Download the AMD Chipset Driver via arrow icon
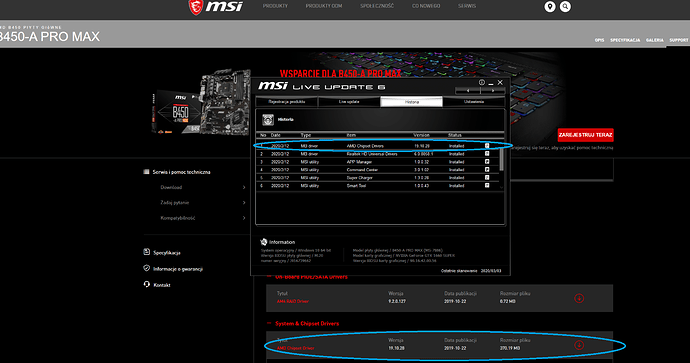The width and height of the screenshot is (690, 363). pos(579,345)
